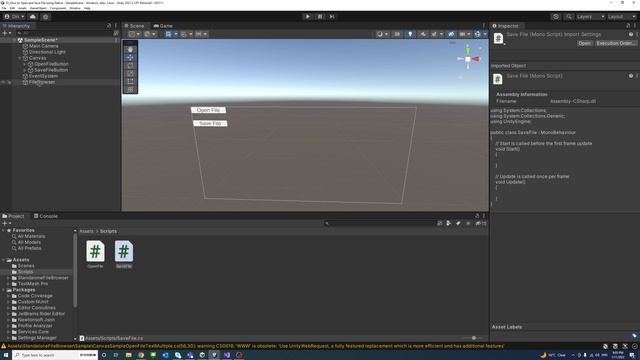Click the Pause button

320,17
